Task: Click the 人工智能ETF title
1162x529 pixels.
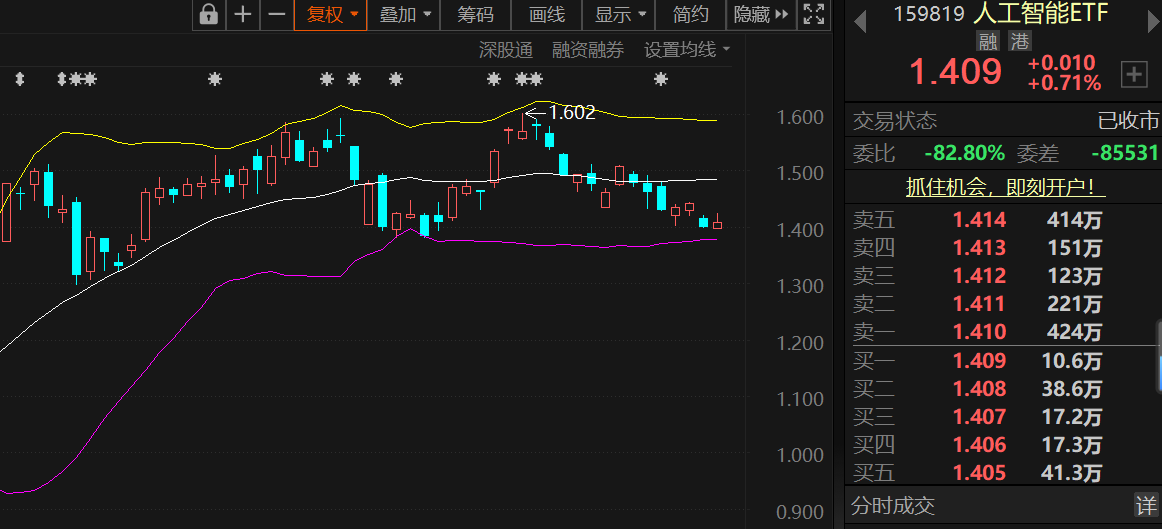Action: 1041,13
